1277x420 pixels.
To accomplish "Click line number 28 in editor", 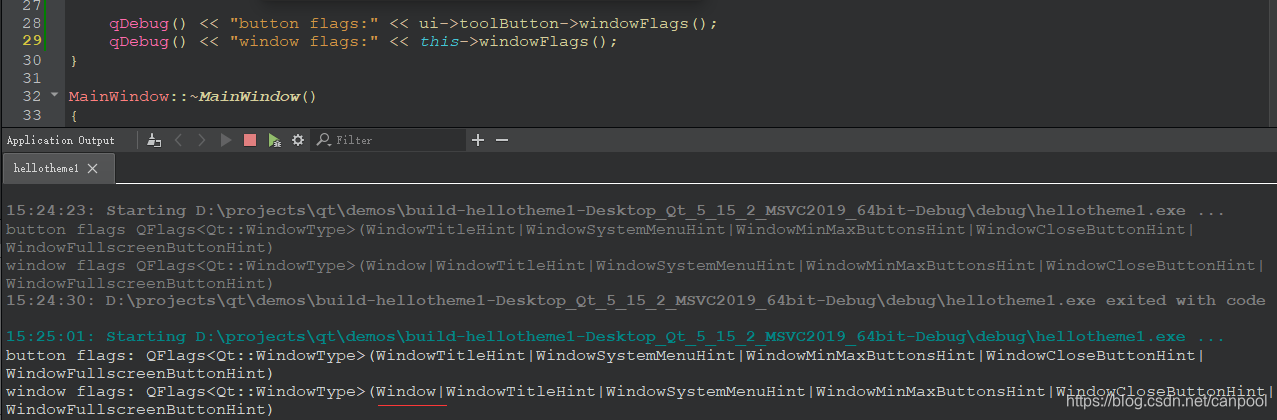I will pyautogui.click(x=31, y=23).
